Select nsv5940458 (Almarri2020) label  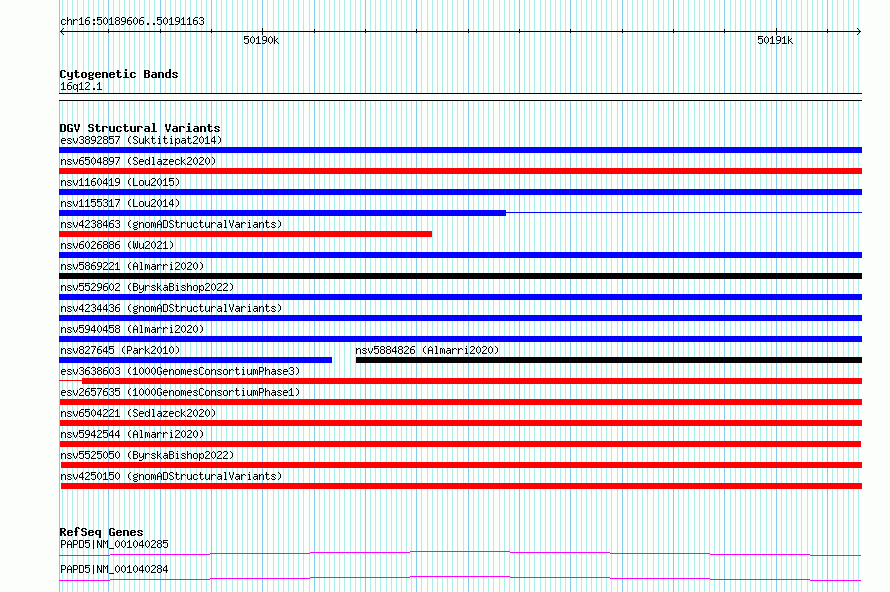pyautogui.click(x=132, y=329)
